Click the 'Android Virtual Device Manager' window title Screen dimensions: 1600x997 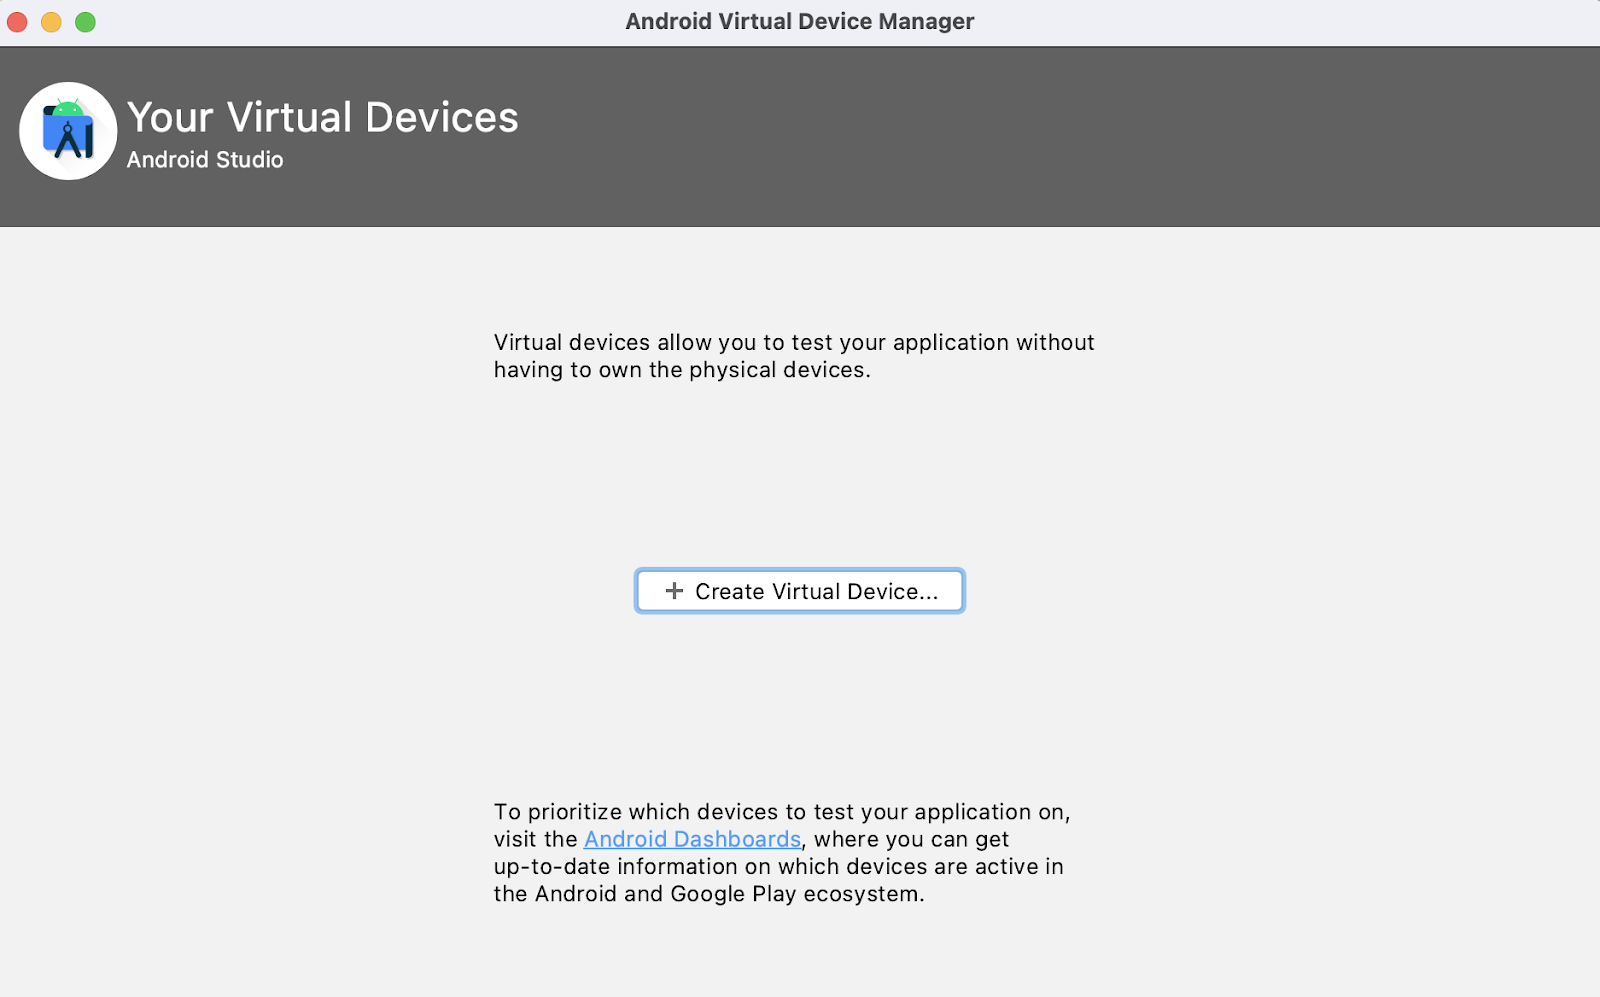click(x=800, y=21)
